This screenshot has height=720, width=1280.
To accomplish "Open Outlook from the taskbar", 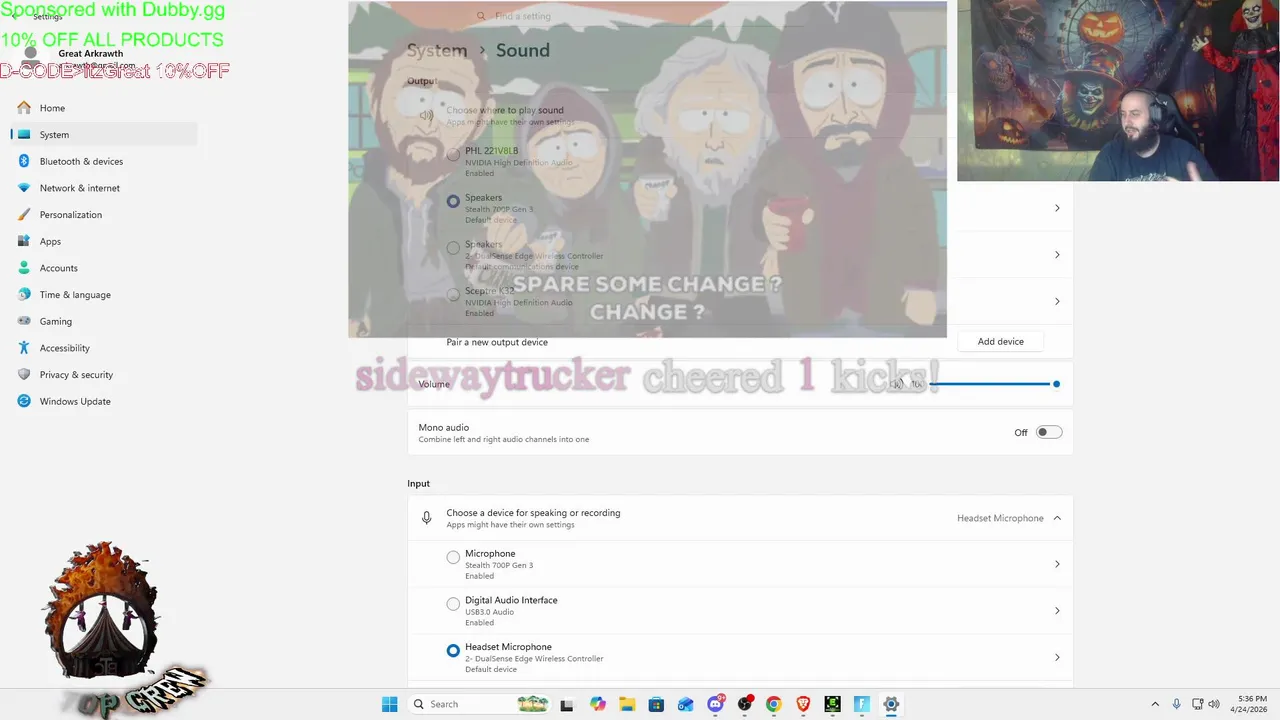I will (685, 704).
